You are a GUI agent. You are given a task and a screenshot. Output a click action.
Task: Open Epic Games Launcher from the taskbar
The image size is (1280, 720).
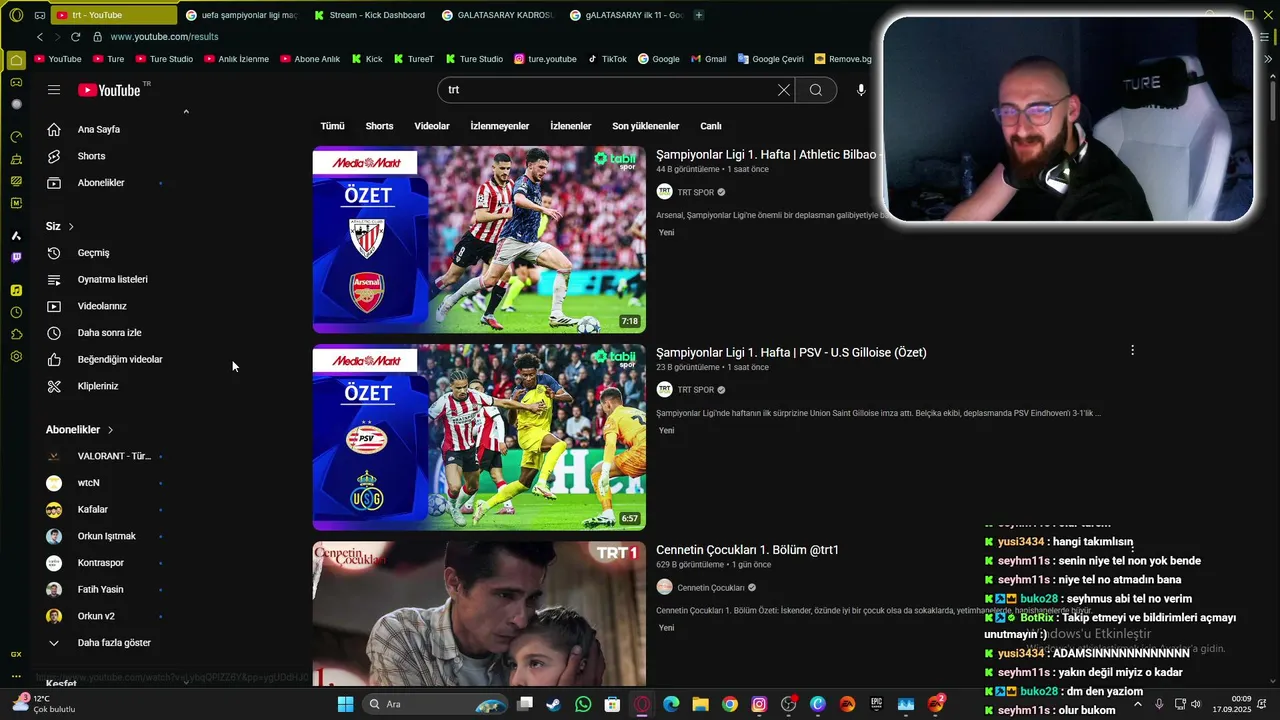click(876, 704)
